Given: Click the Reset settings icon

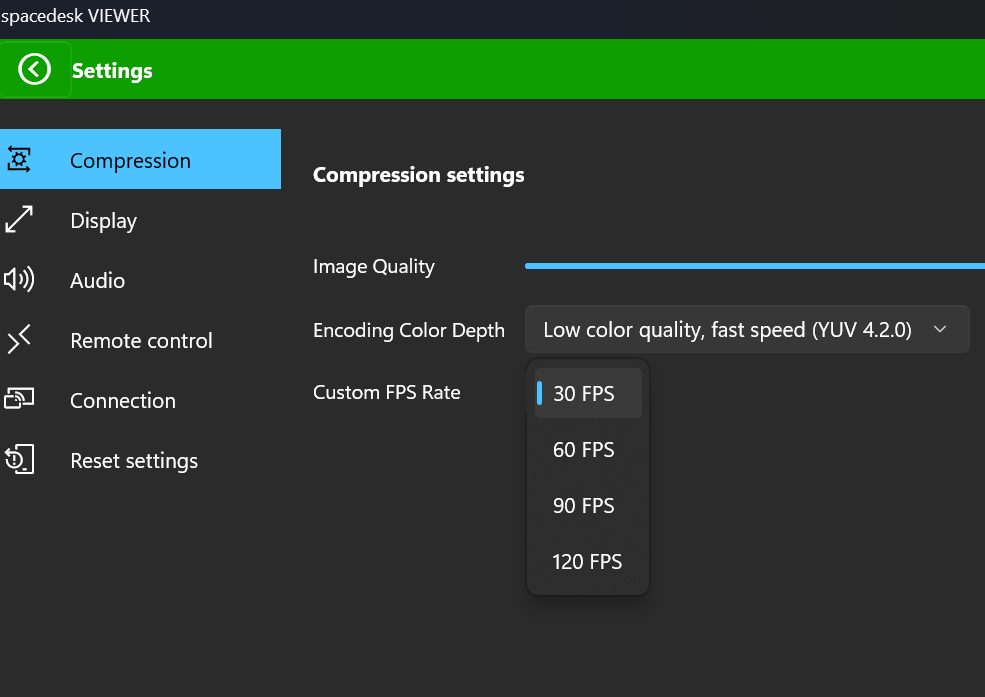Looking at the screenshot, I should 19,460.
